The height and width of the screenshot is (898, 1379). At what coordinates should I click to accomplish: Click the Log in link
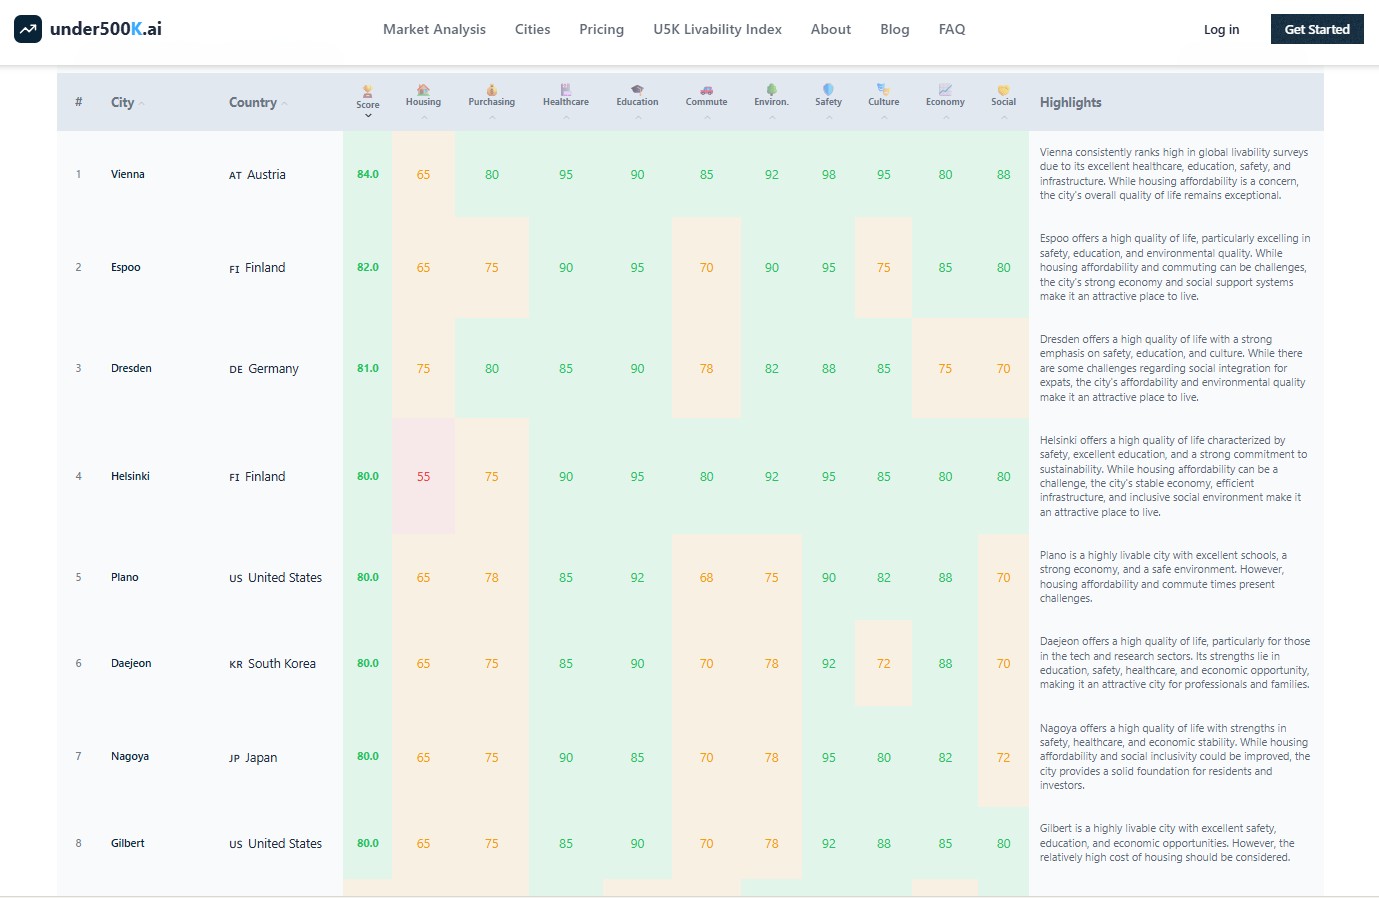(x=1221, y=29)
